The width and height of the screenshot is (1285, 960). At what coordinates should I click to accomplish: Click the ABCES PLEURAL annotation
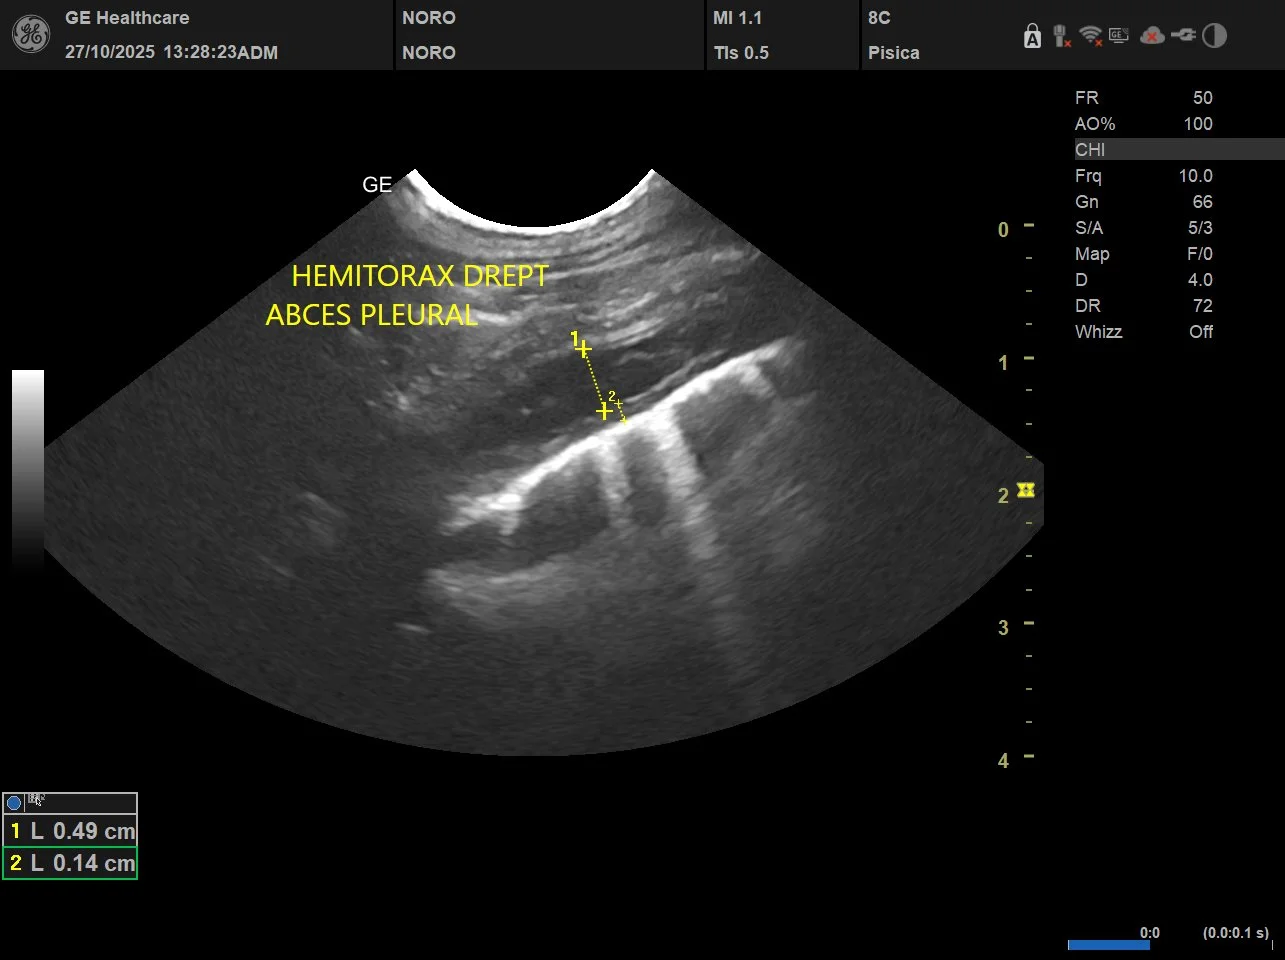(x=372, y=315)
